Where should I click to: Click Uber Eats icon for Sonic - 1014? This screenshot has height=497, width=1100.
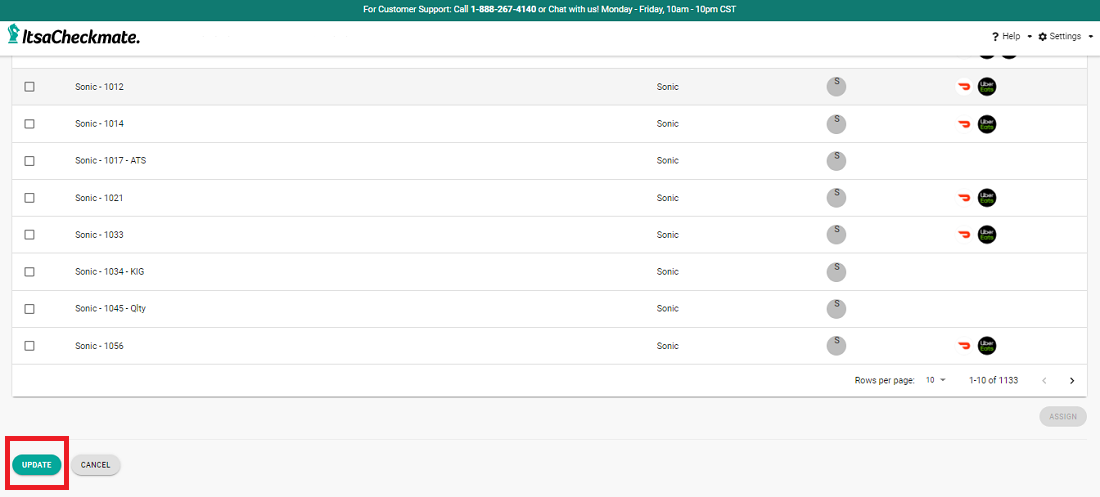987,124
